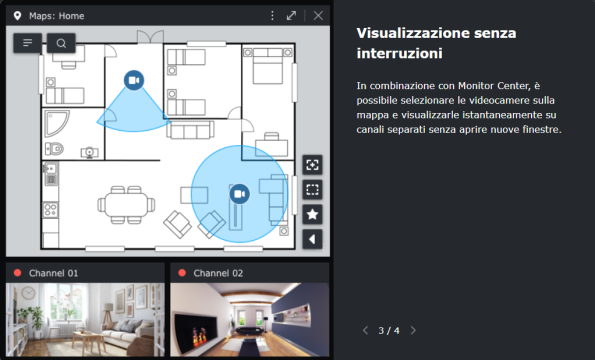Go to the next tutorial page

pos(413,330)
